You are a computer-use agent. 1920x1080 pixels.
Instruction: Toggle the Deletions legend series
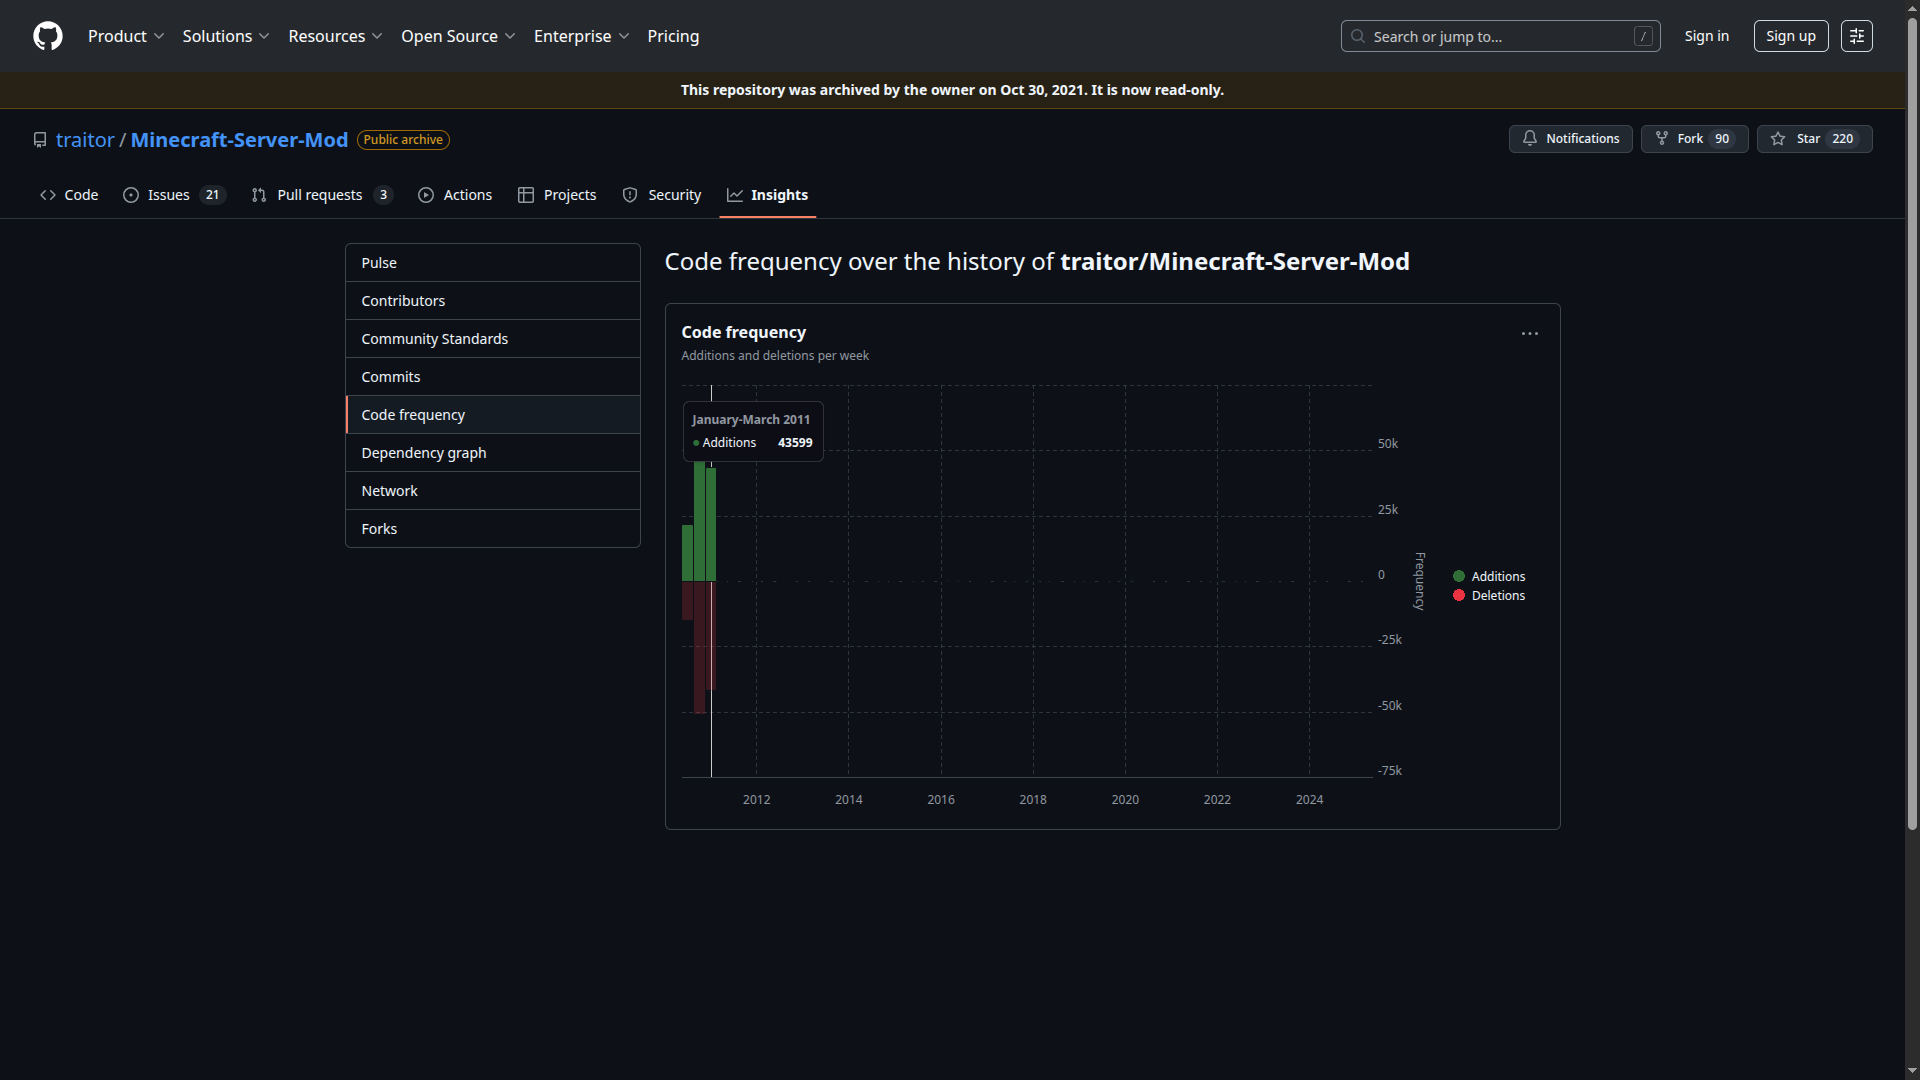tap(1488, 595)
